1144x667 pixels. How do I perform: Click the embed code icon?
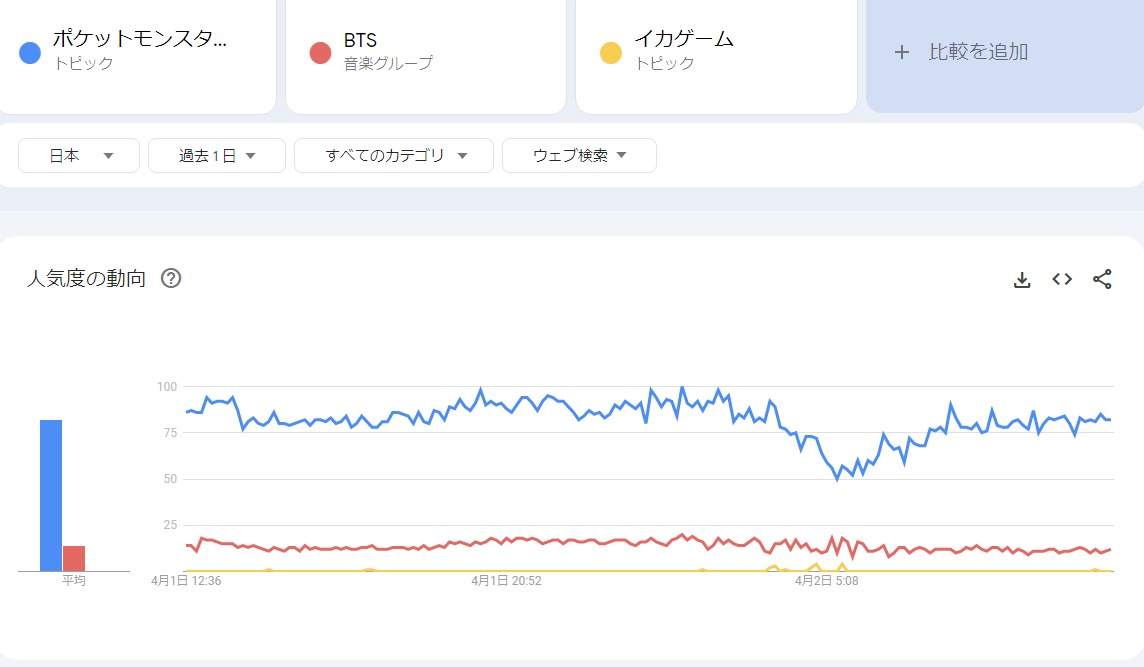tap(1062, 280)
